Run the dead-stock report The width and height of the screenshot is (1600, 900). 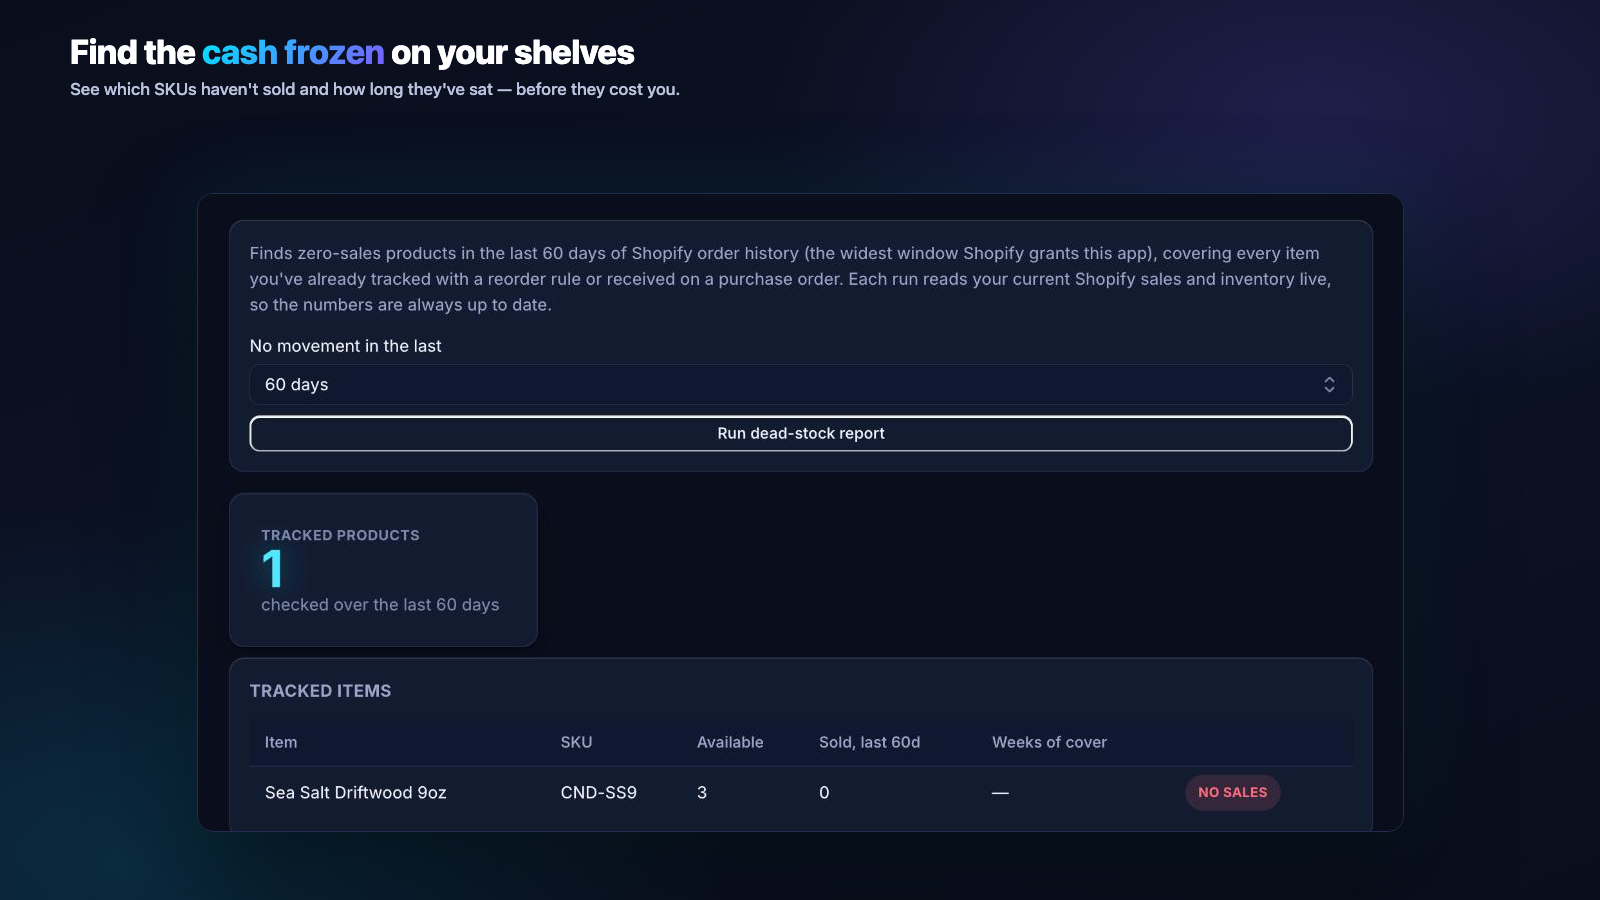(800, 434)
